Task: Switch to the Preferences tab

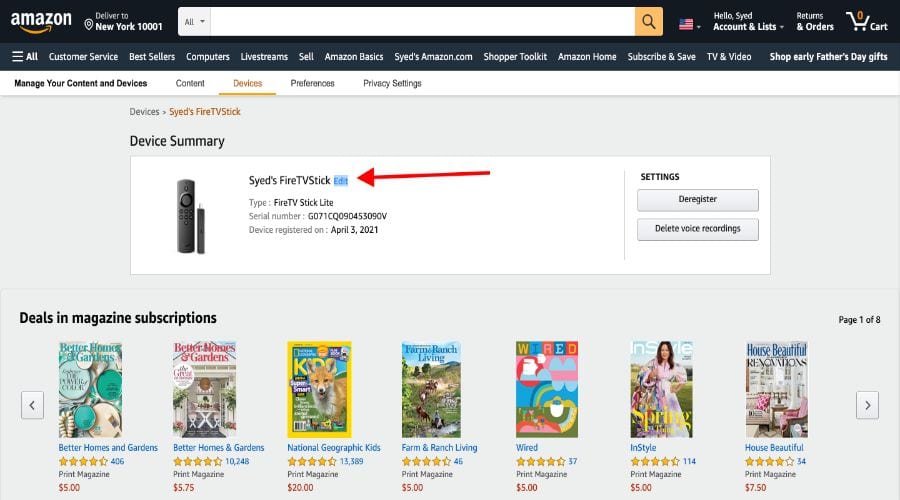Action: pos(312,83)
